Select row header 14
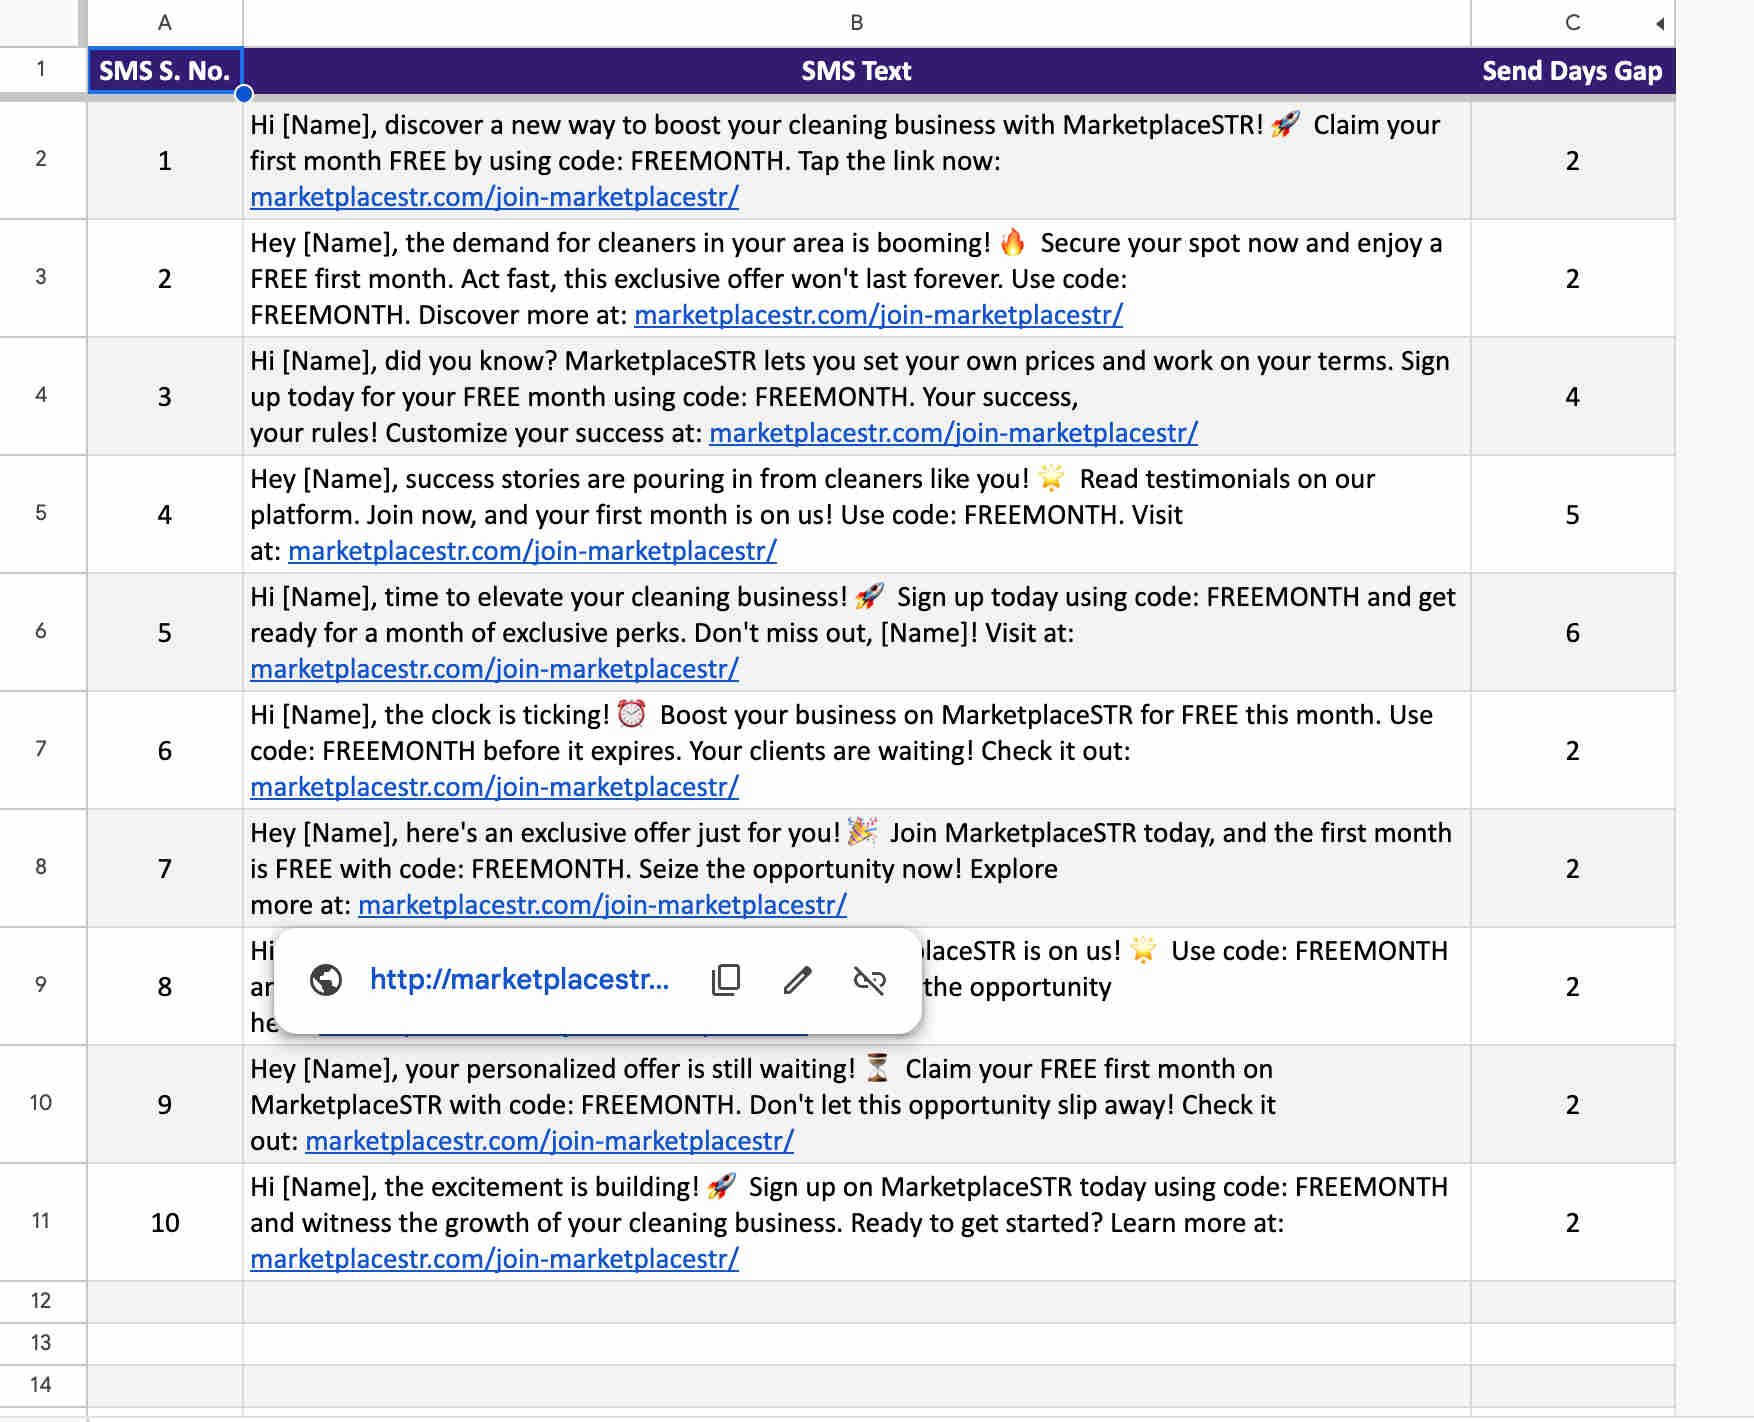This screenshot has height=1422, width=1754. [x=41, y=1385]
